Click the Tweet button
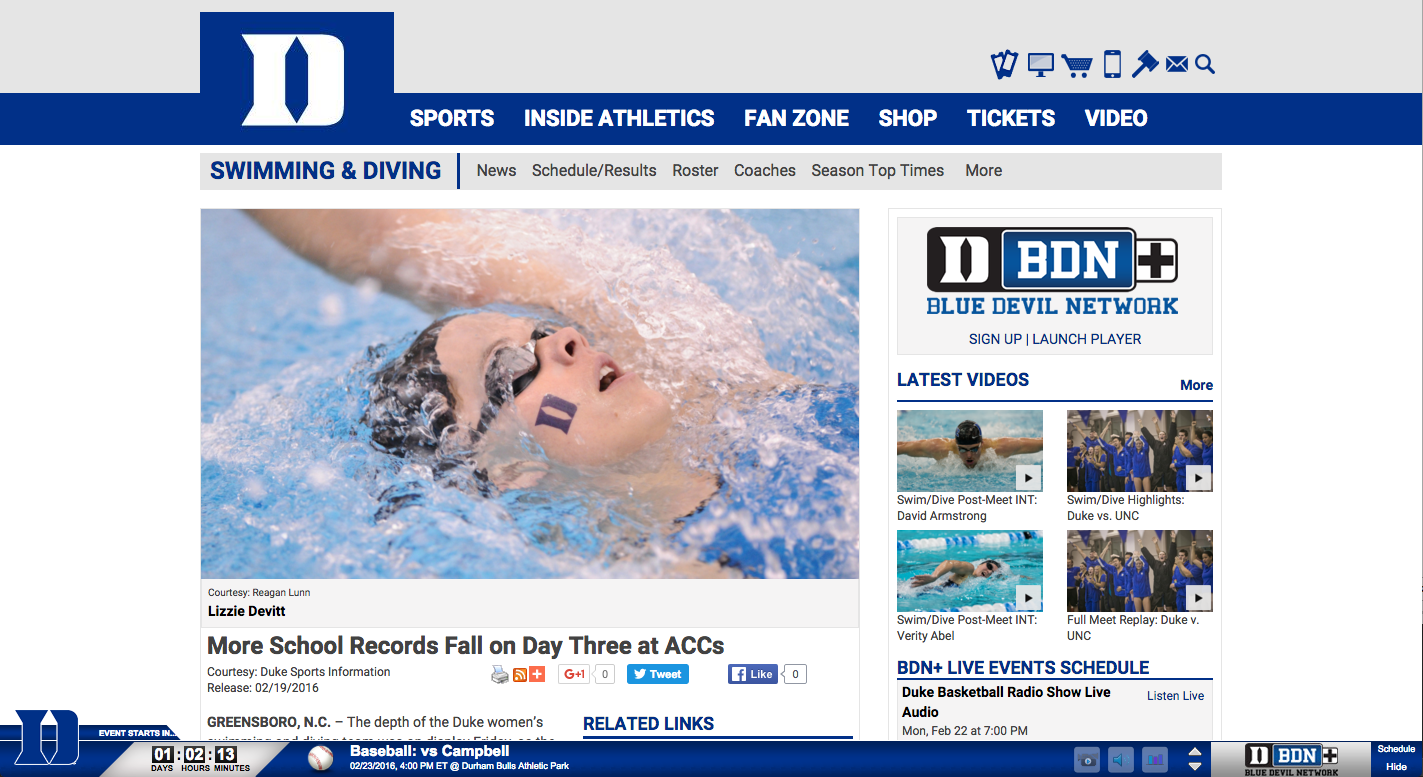Image resolution: width=1423 pixels, height=777 pixels. pos(658,674)
